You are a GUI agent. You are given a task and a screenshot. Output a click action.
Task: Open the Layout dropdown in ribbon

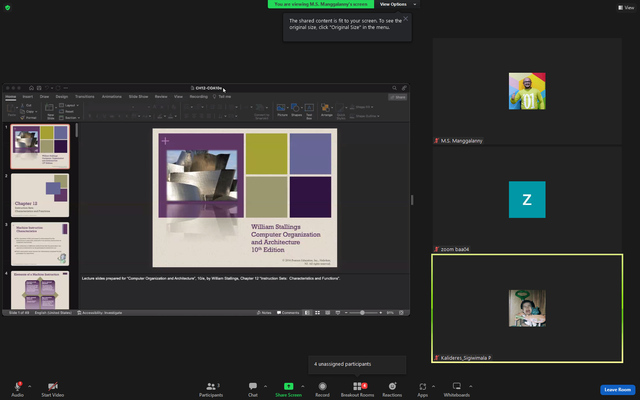coord(69,105)
